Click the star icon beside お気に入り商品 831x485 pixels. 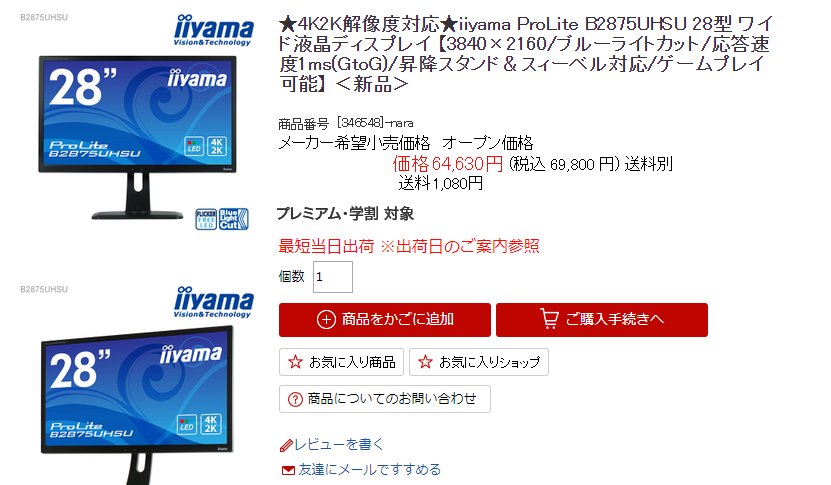pyautogui.click(x=295, y=362)
